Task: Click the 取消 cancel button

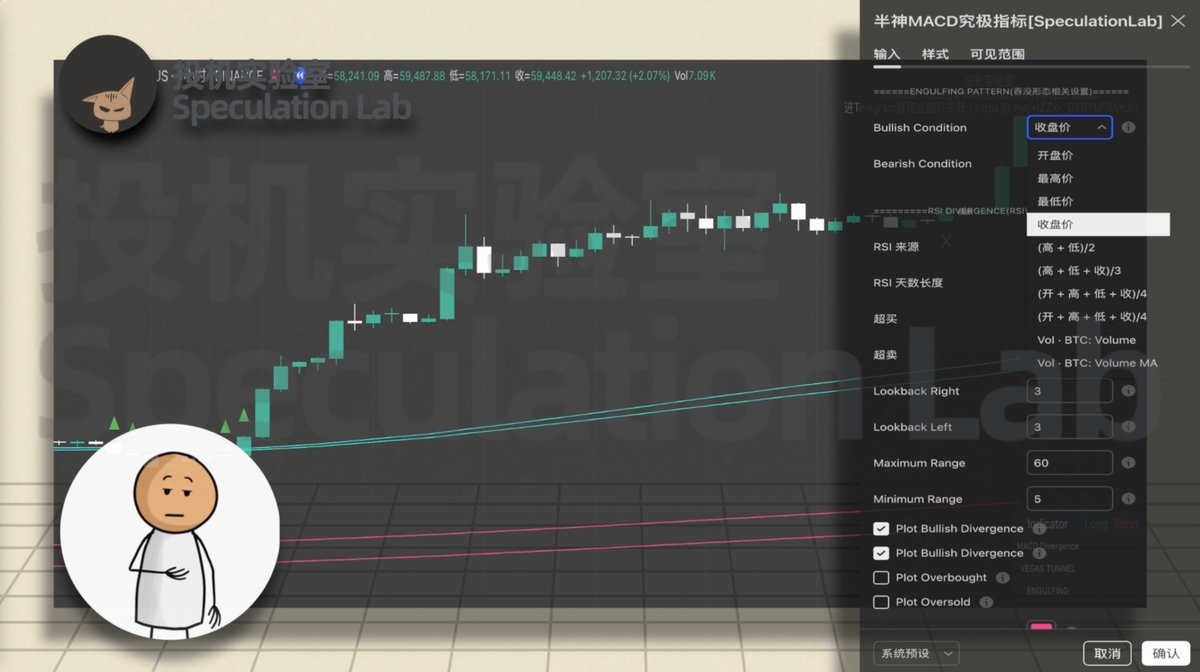Action: (x=1107, y=653)
